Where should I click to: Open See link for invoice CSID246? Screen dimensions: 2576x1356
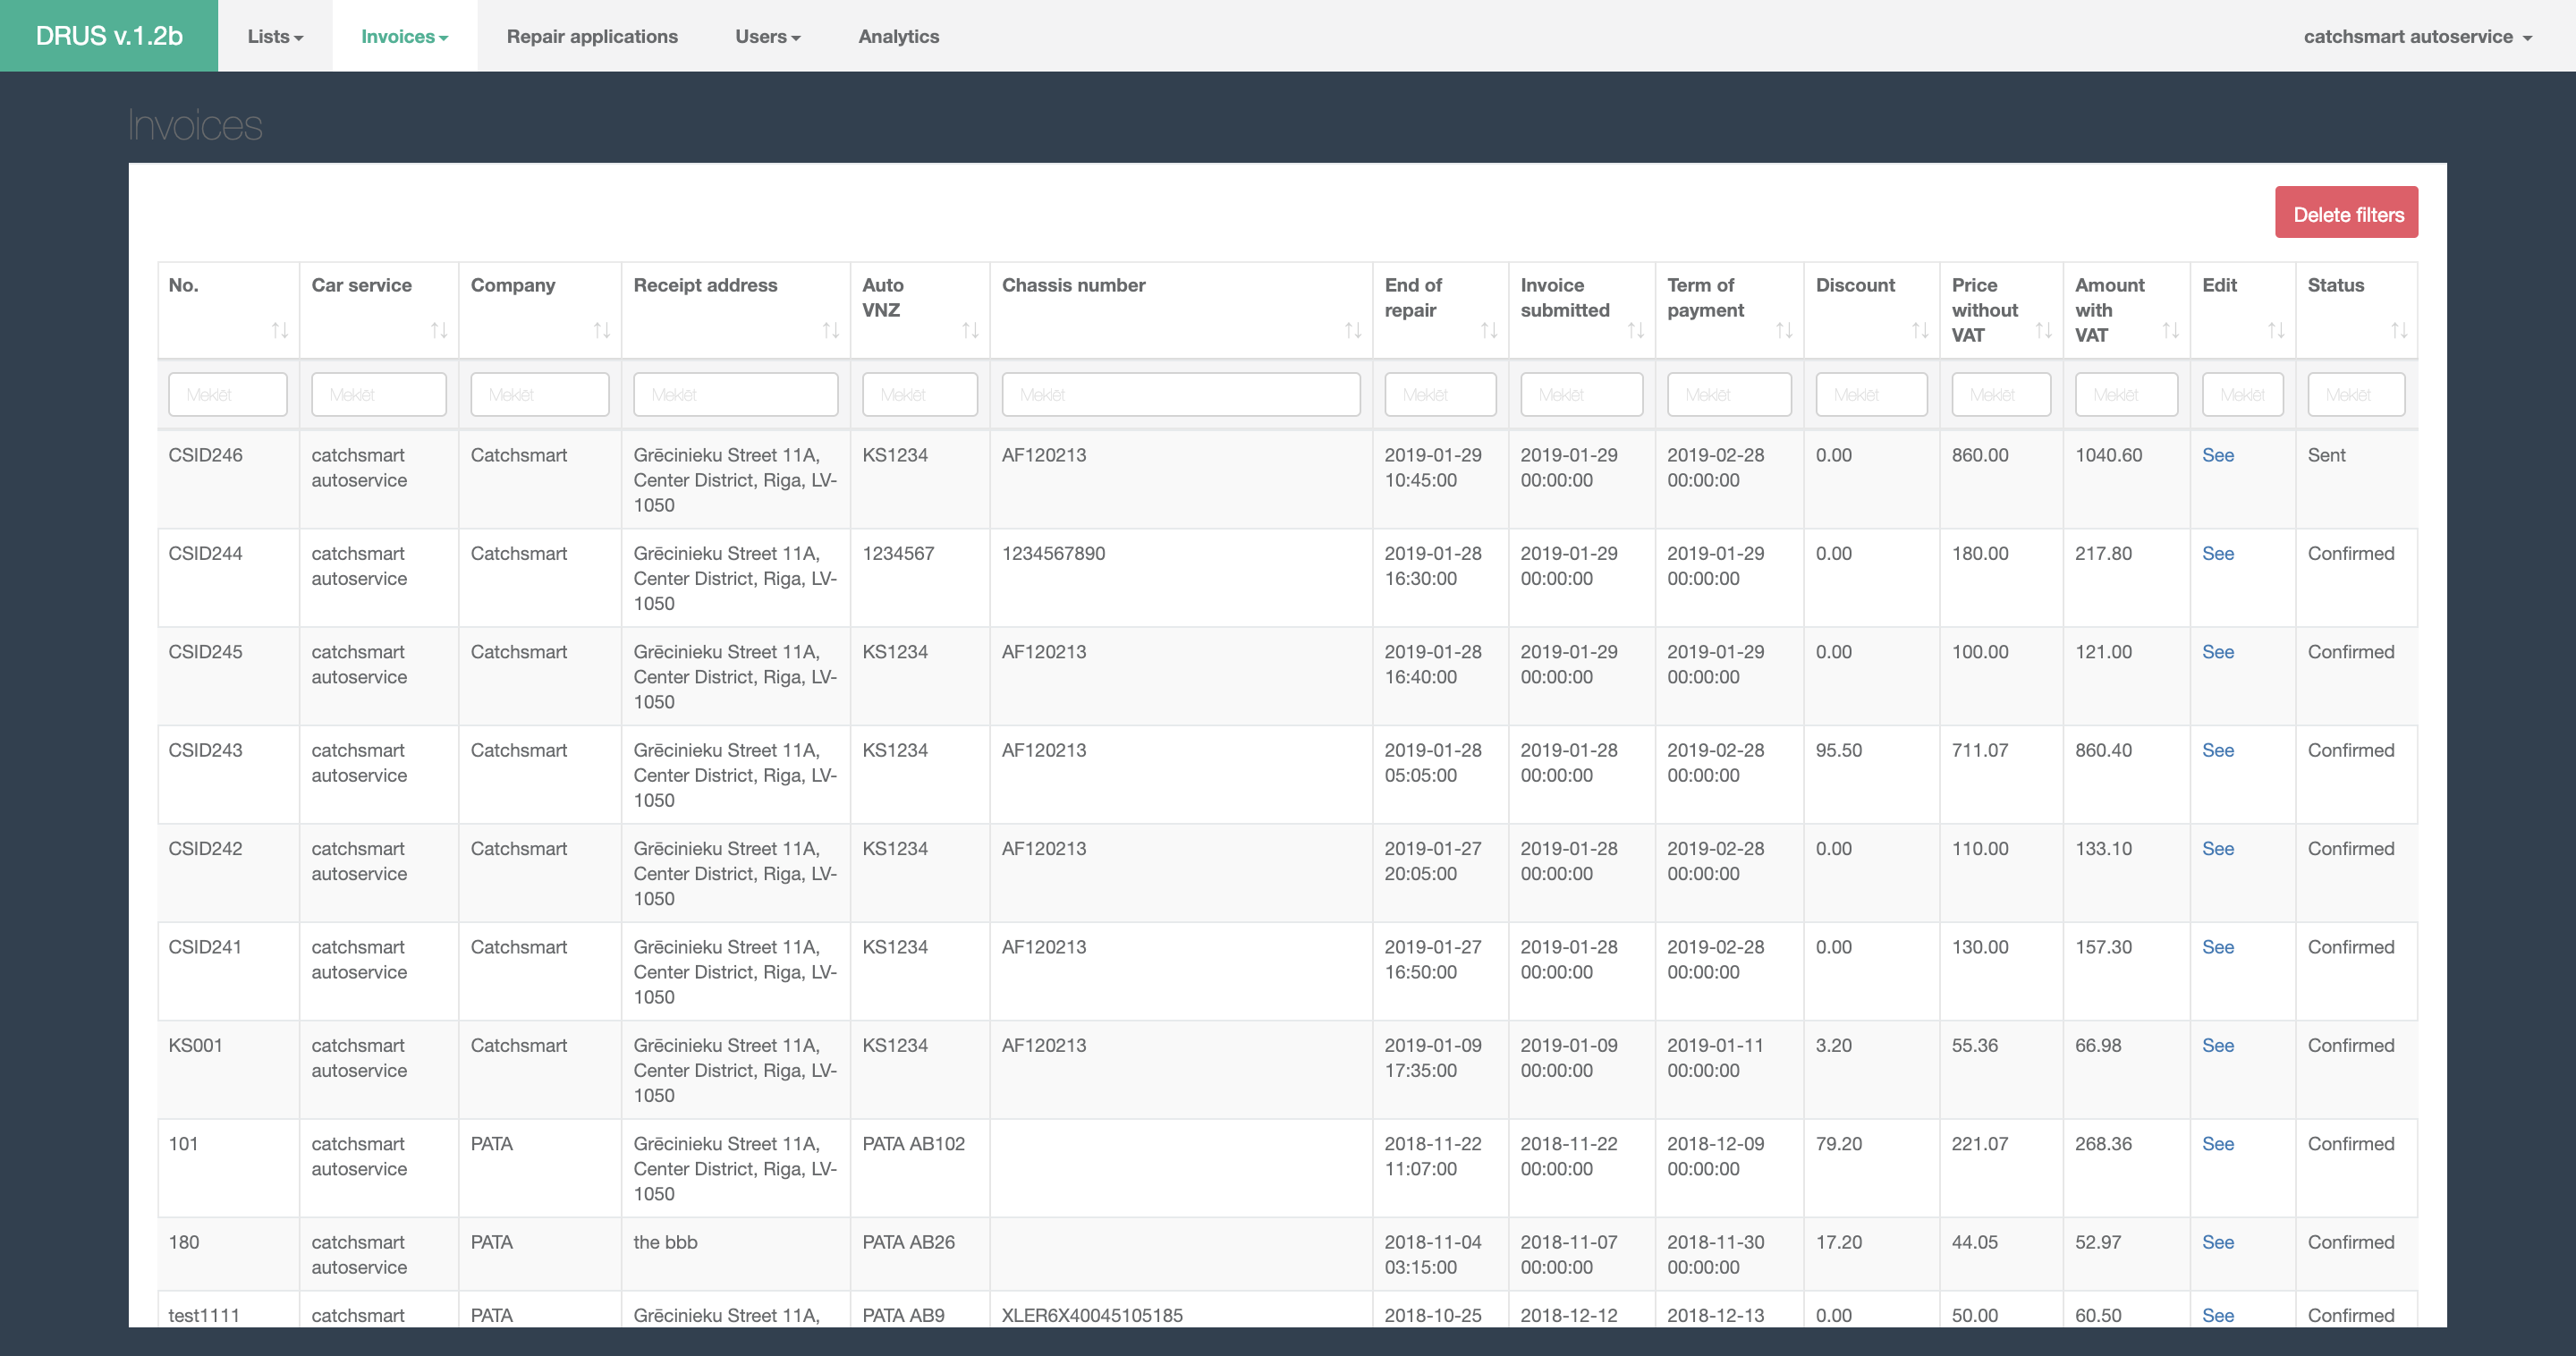coord(2218,455)
